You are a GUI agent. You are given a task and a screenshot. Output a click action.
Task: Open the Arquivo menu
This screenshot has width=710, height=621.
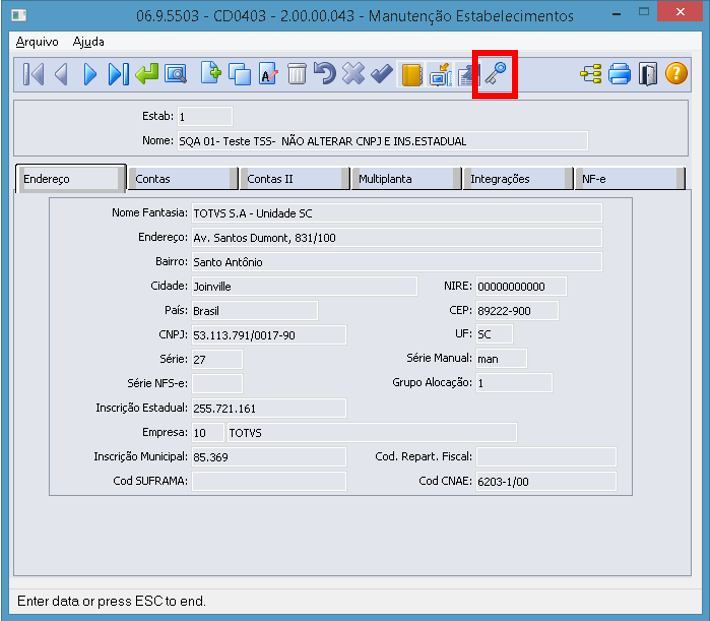click(37, 42)
